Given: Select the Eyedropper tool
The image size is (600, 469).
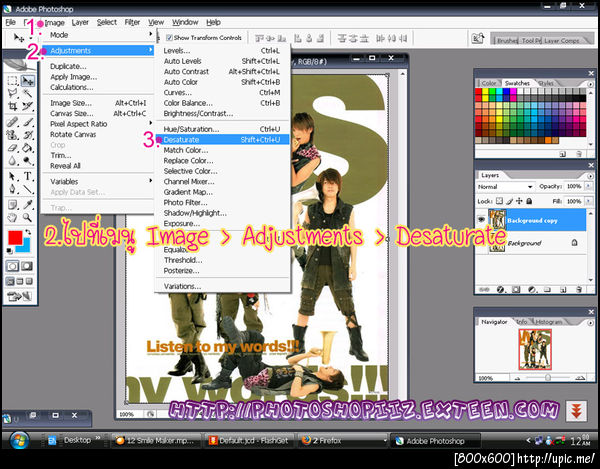Looking at the screenshot, I should coord(28,205).
